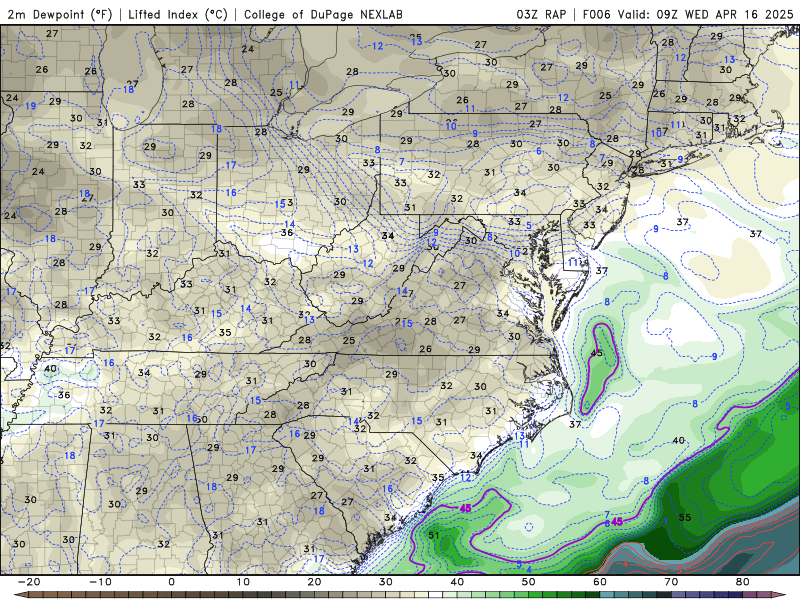The image size is (800, 600).
Task: Click the 50 label on the legend scale
Action: pyautogui.click(x=529, y=582)
